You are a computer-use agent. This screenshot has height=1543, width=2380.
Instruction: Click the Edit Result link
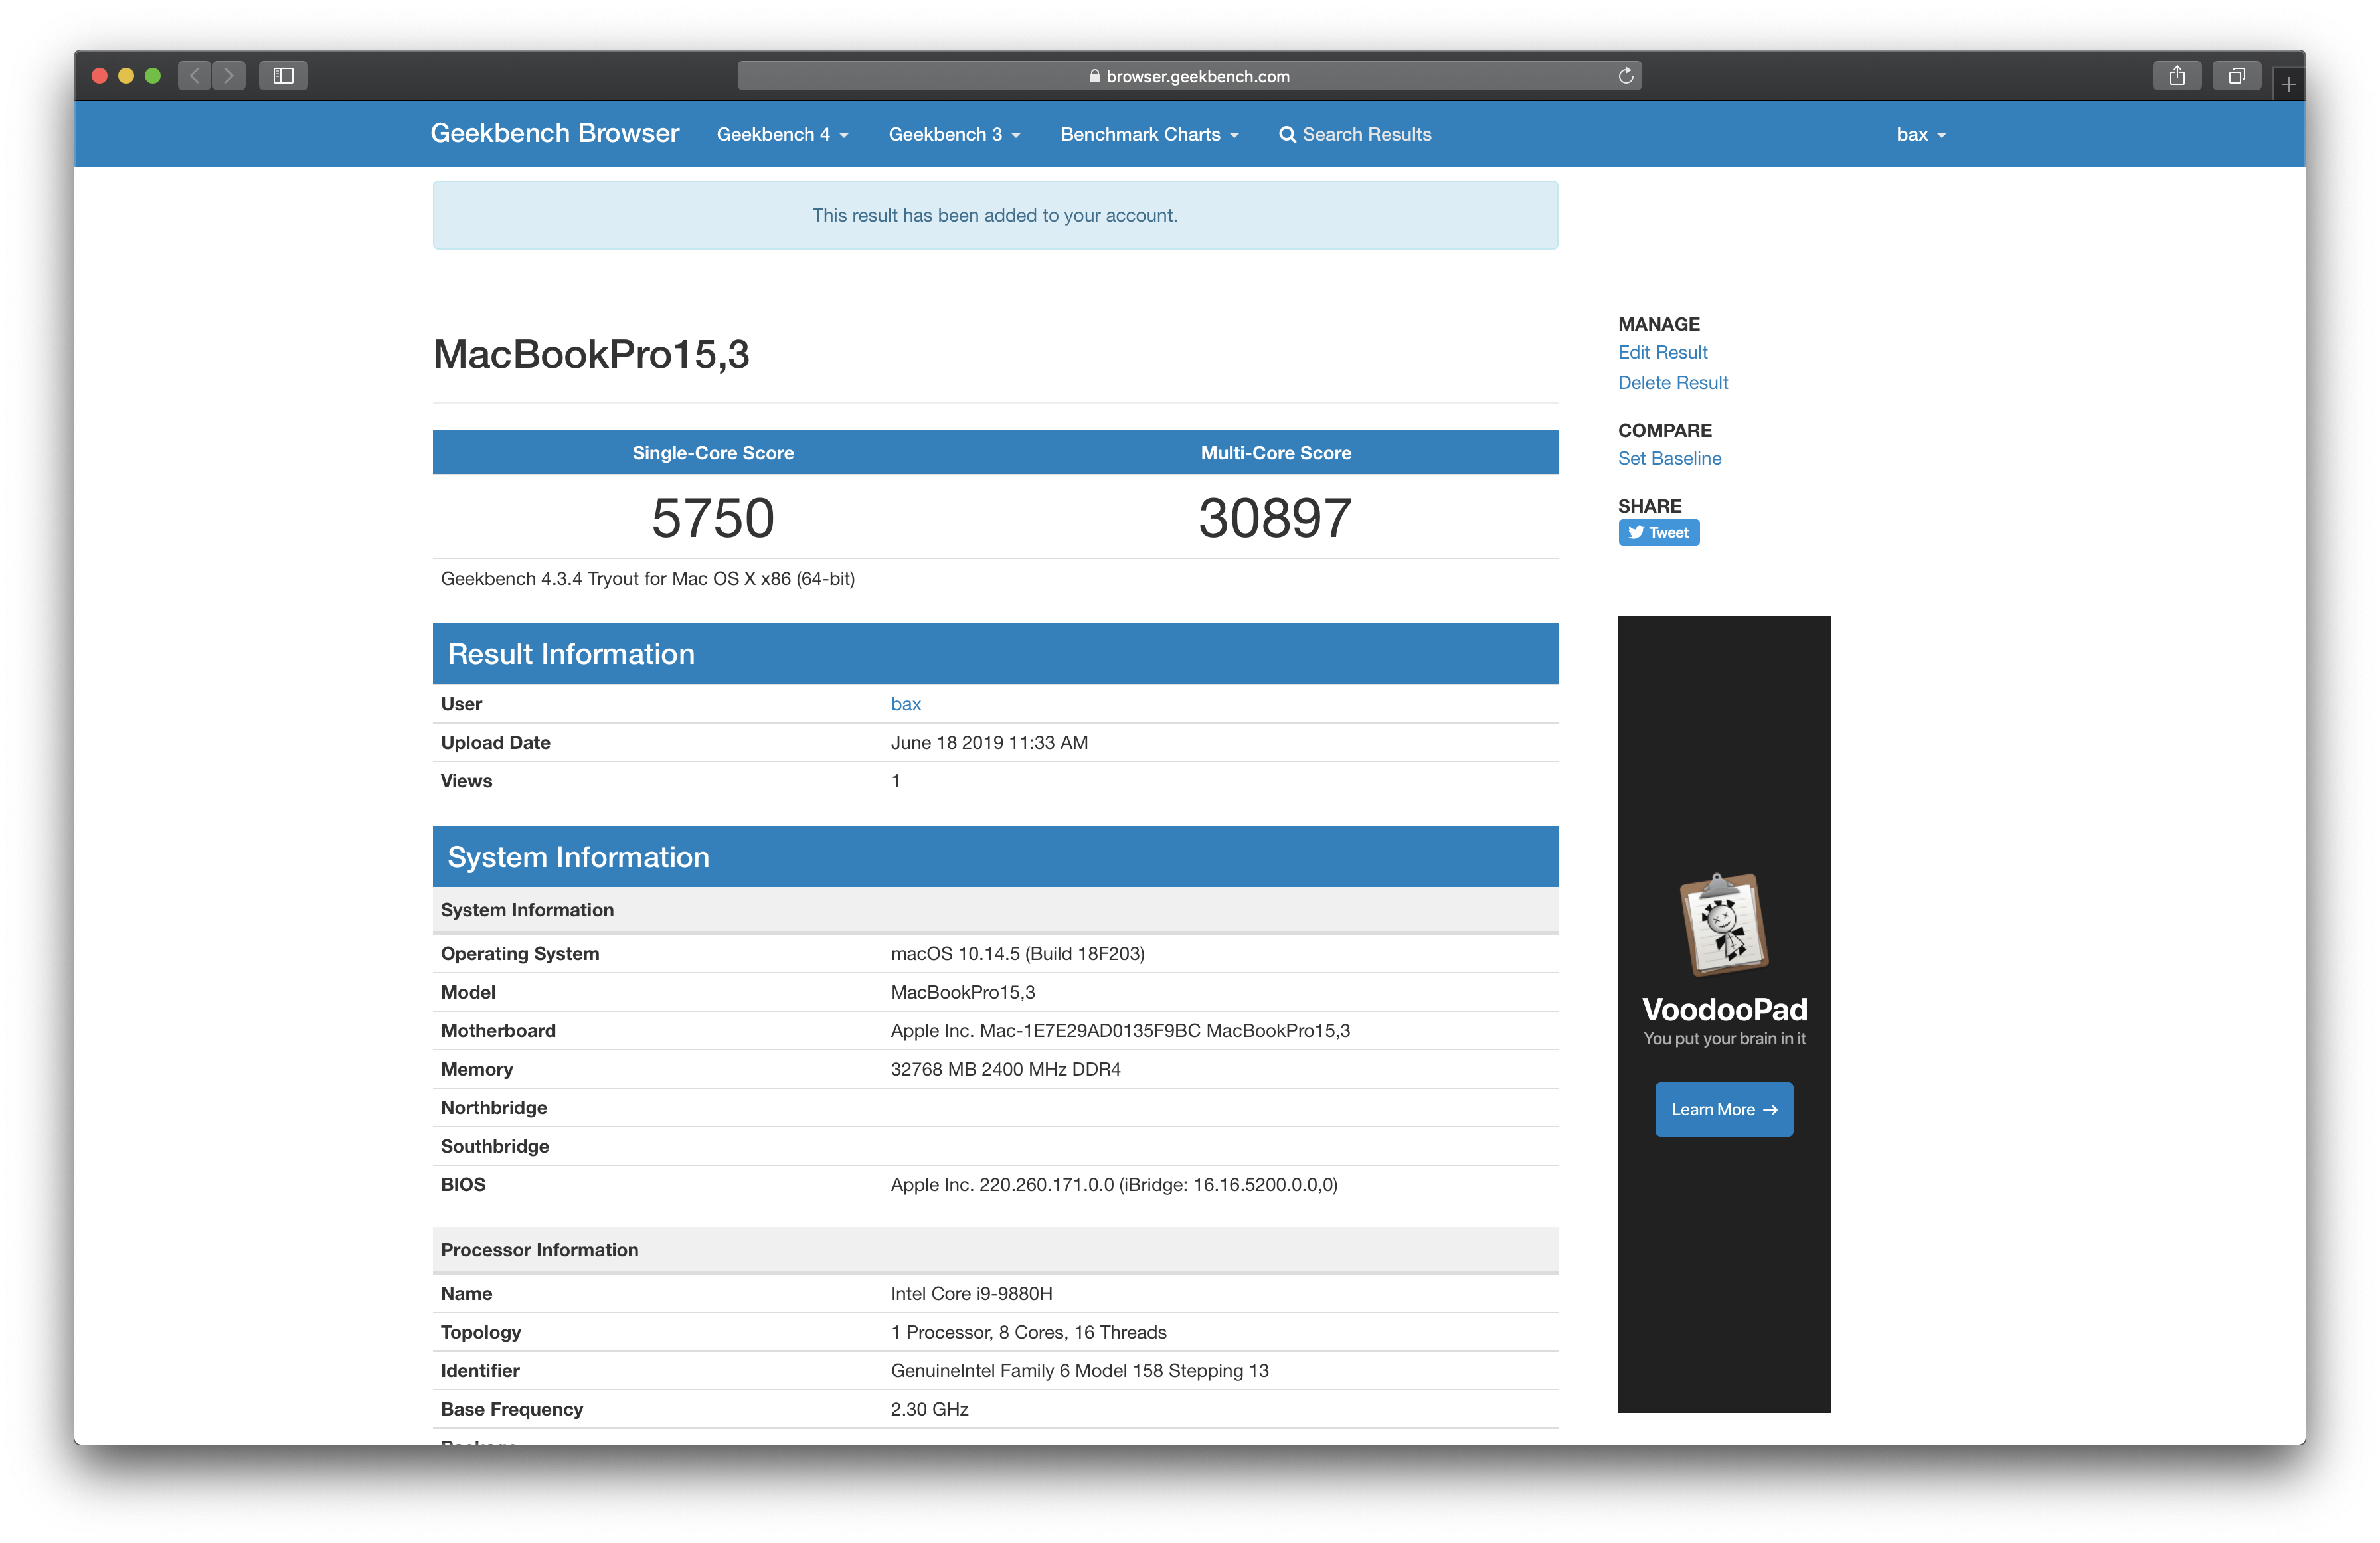tap(1662, 352)
